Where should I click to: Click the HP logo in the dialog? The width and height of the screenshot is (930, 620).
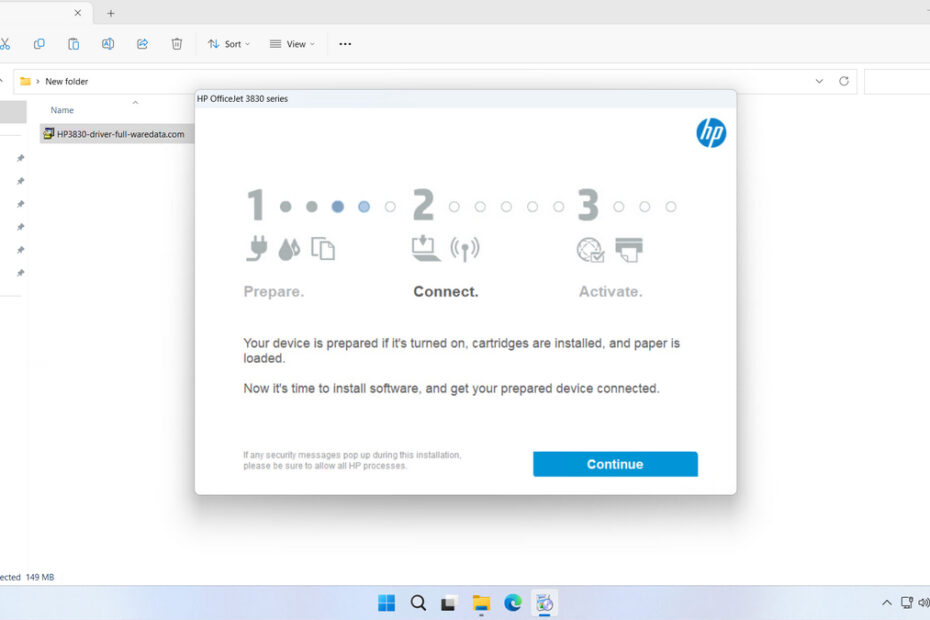coord(711,133)
